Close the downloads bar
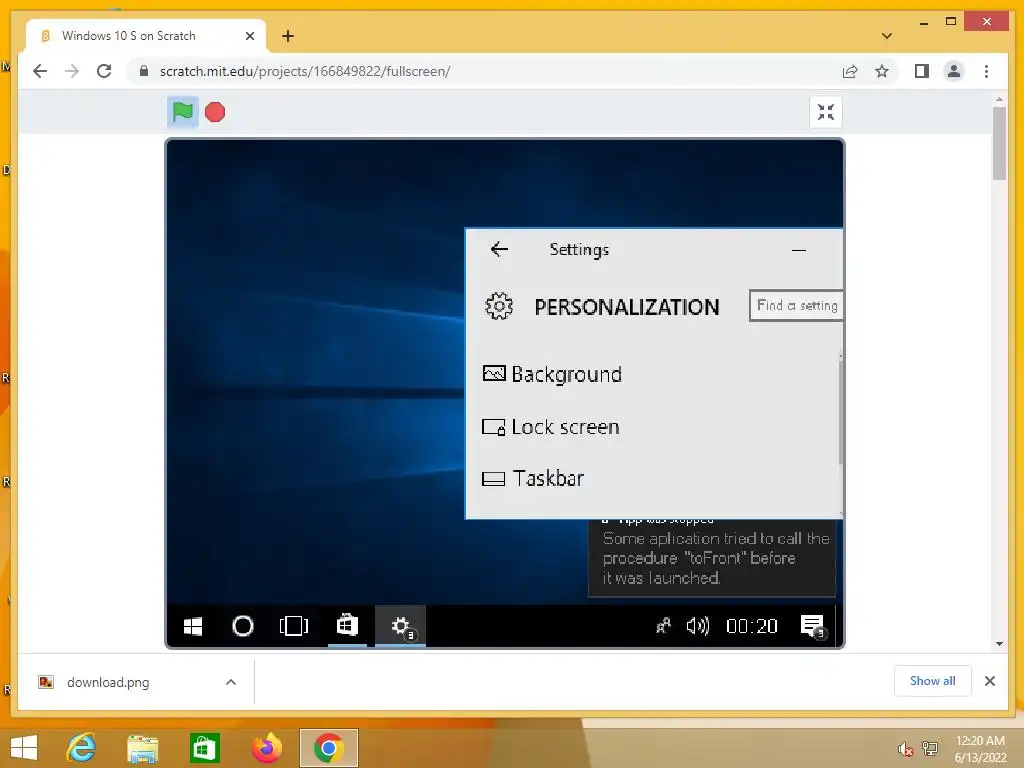 click(990, 681)
